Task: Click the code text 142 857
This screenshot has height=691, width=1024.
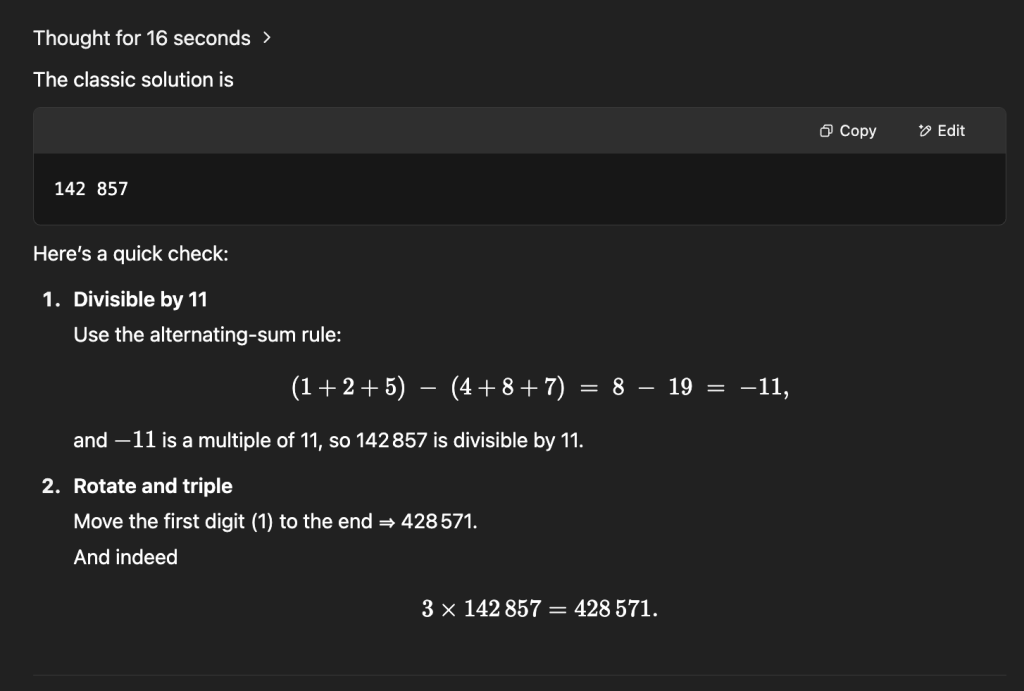Action: 91,189
